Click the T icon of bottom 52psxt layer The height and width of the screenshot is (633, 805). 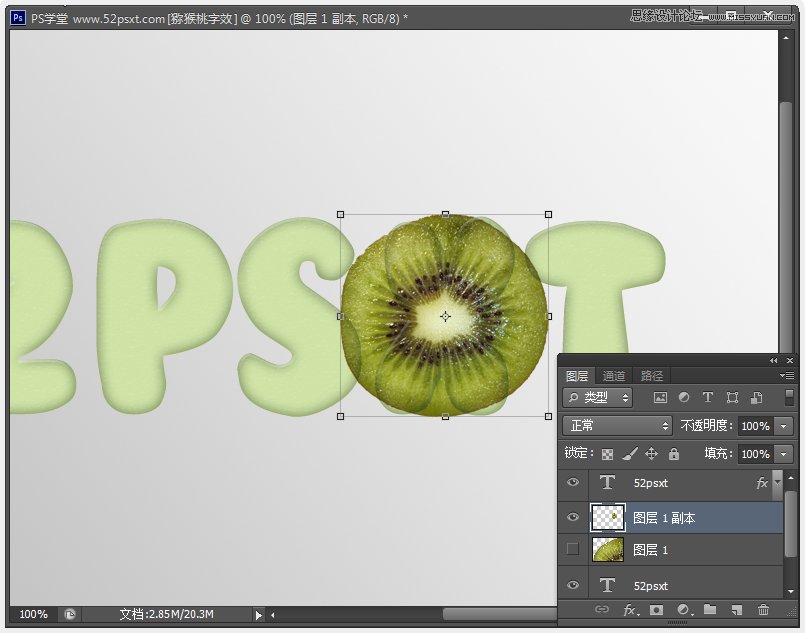coord(607,585)
